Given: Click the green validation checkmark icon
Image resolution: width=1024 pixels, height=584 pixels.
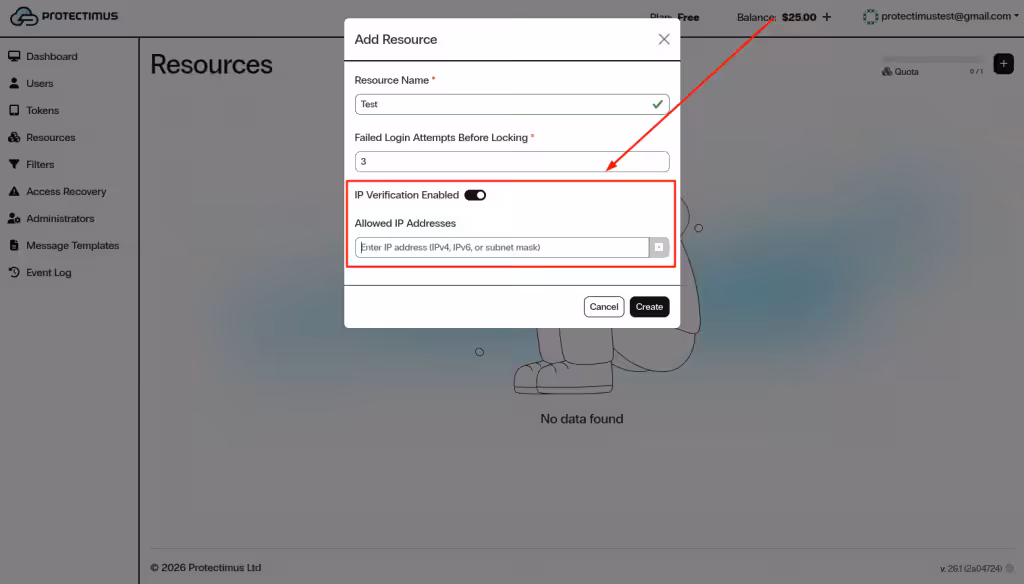Looking at the screenshot, I should [x=657, y=104].
